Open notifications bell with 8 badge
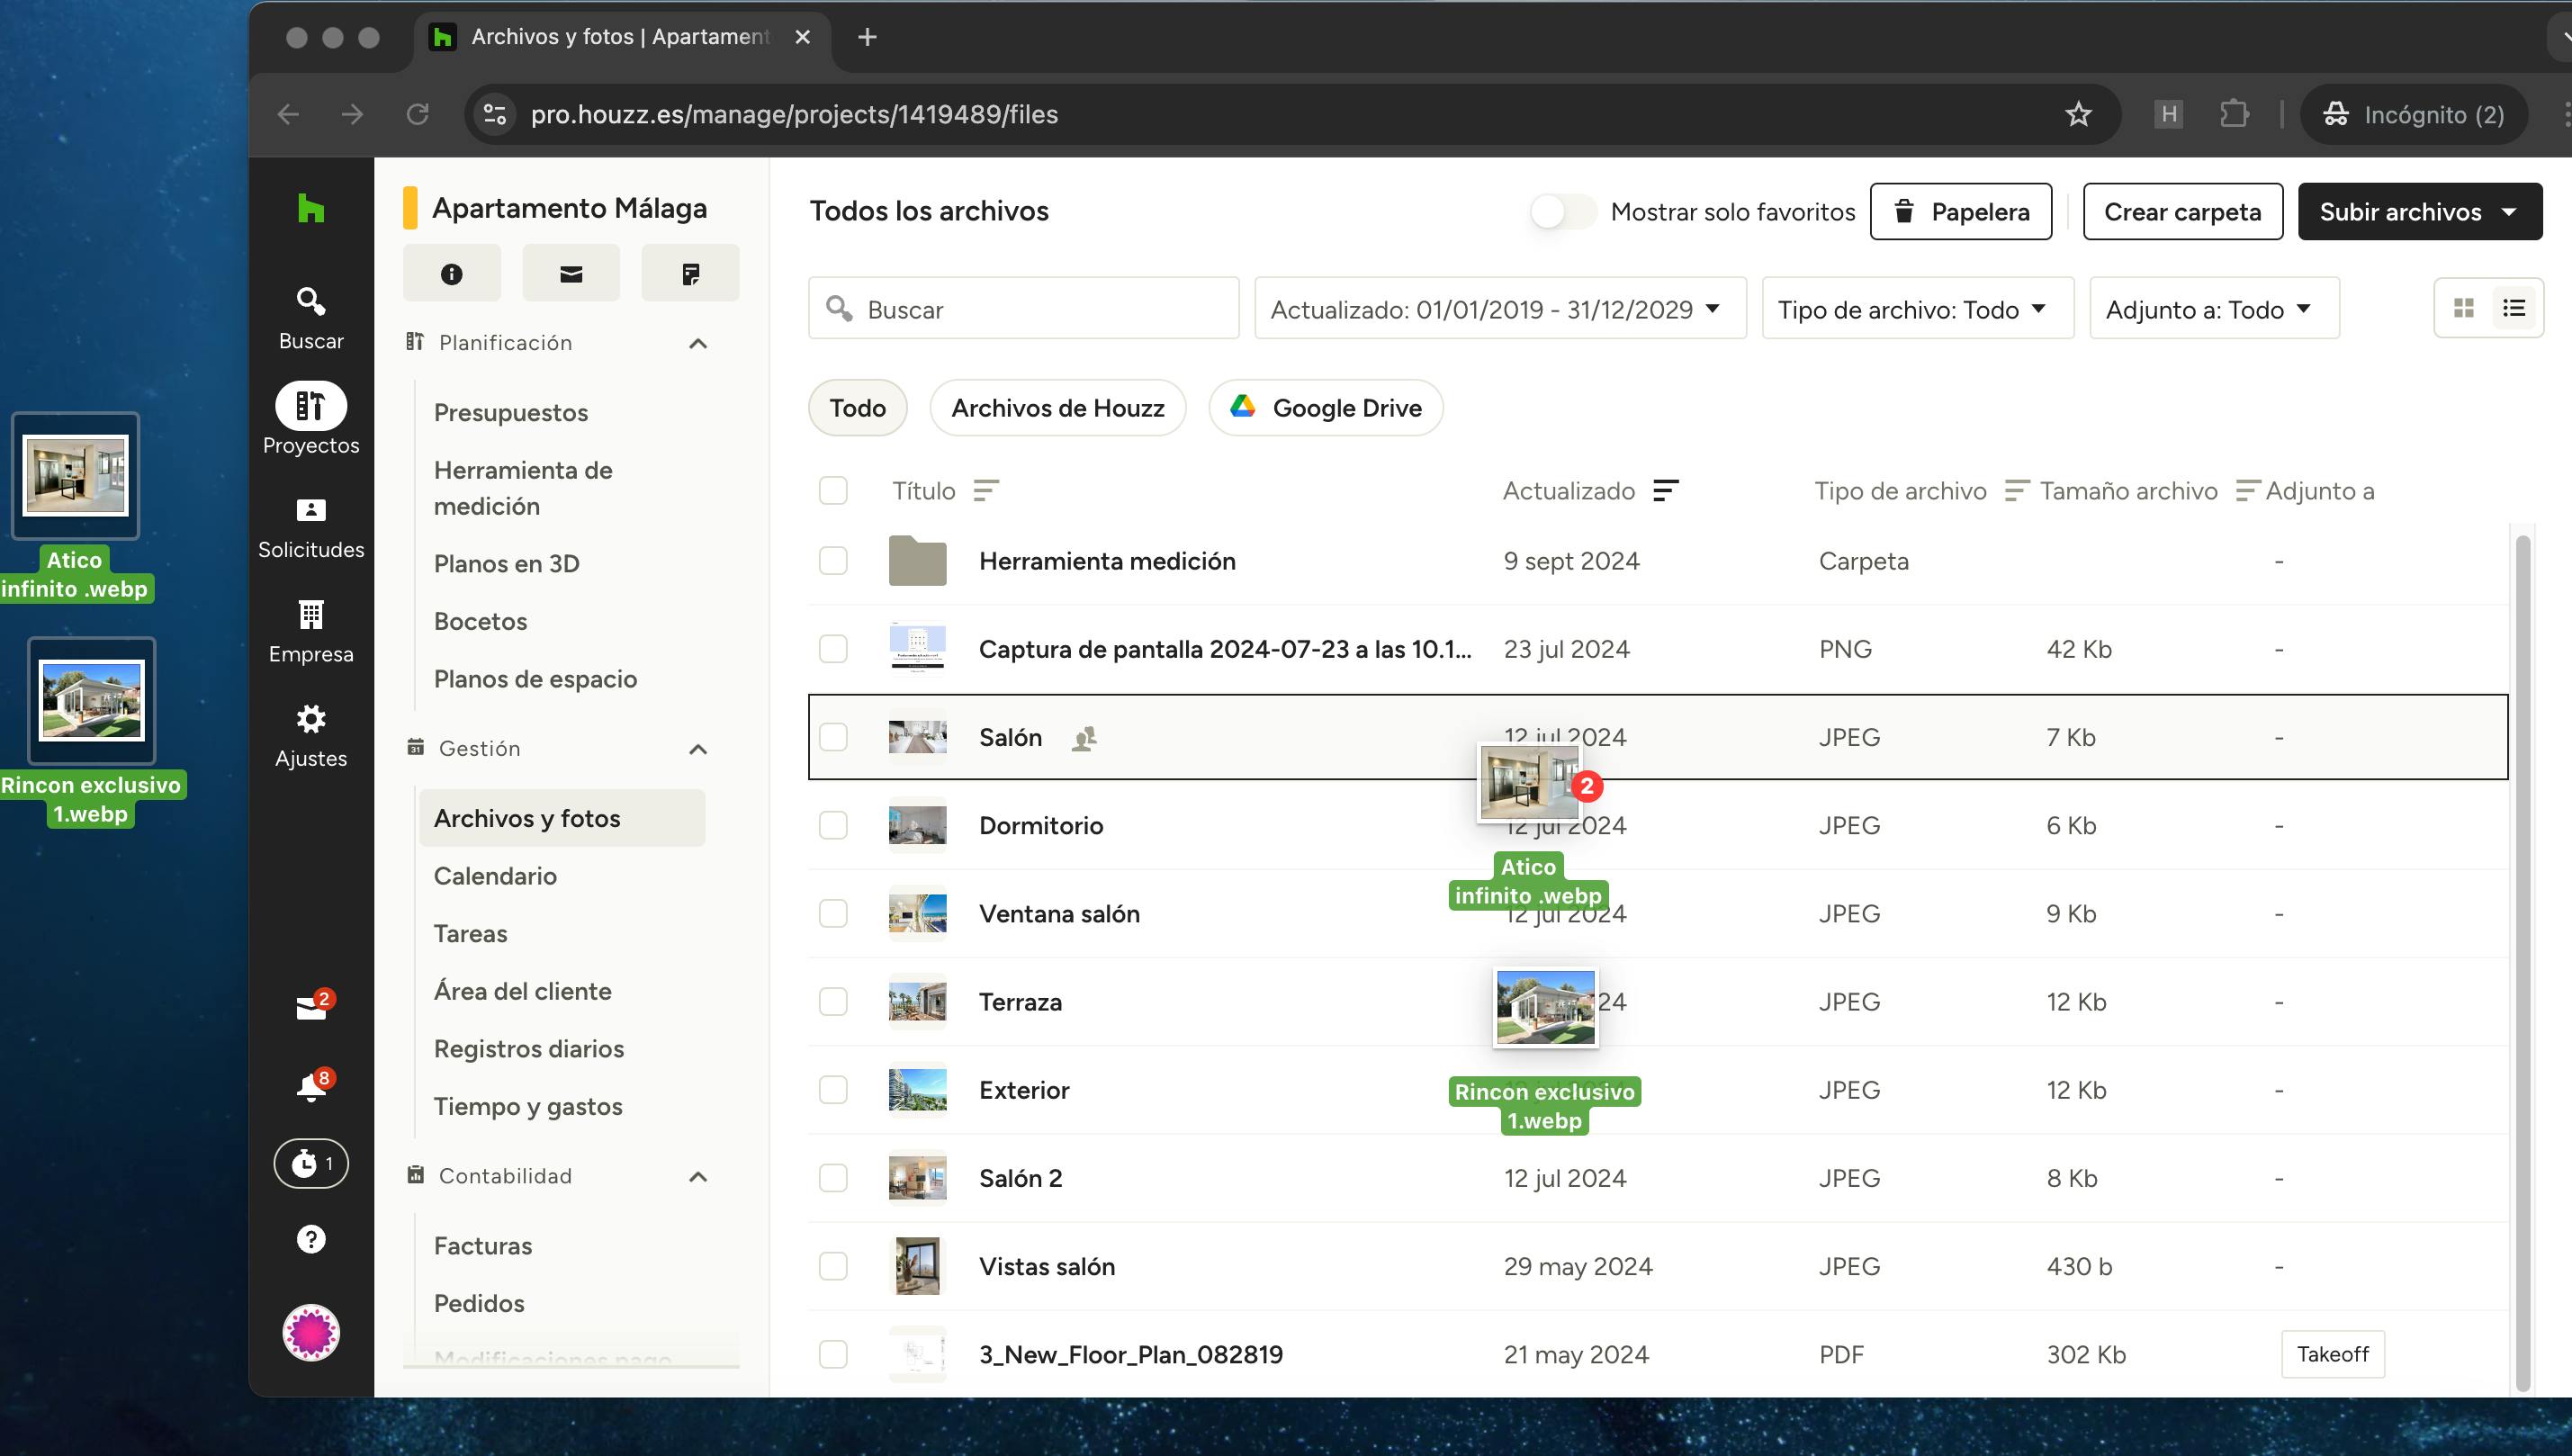Viewport: 2572px width, 1456px height. (311, 1088)
